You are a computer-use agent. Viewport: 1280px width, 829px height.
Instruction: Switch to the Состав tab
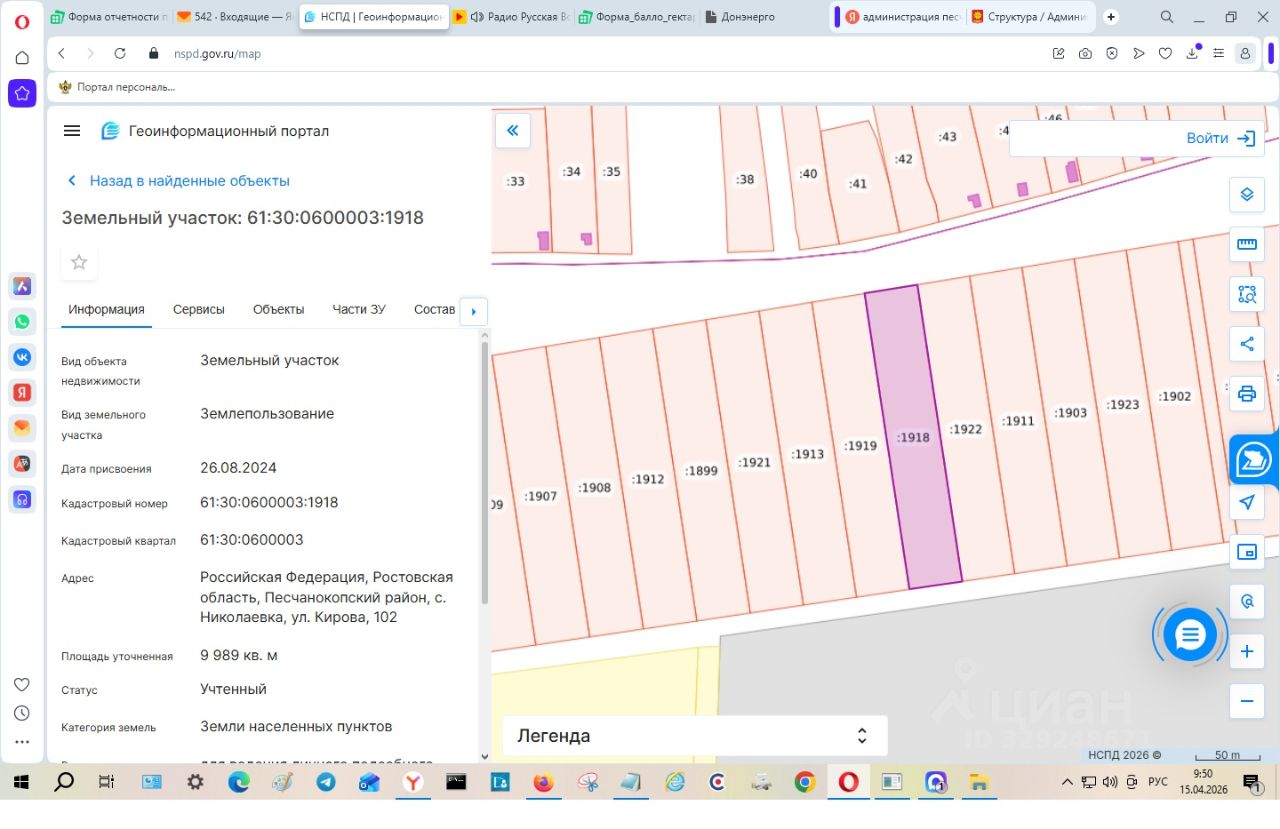[435, 309]
